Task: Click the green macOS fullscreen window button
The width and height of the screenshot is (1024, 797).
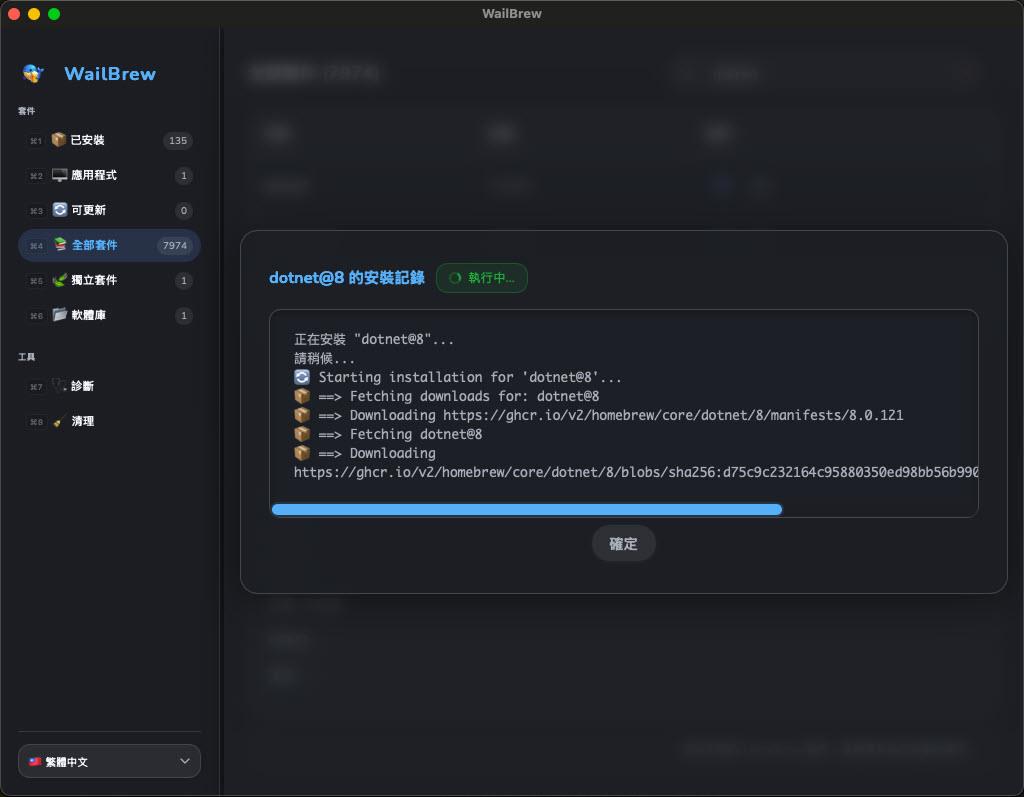Action: 54,14
